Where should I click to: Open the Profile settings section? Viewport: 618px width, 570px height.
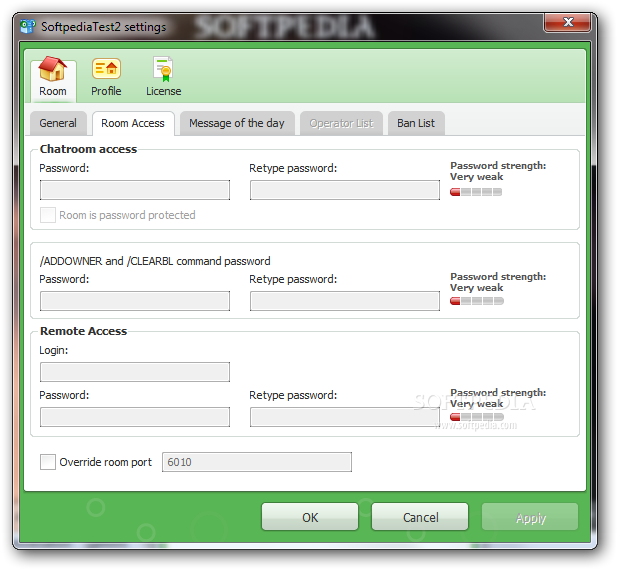click(x=106, y=78)
